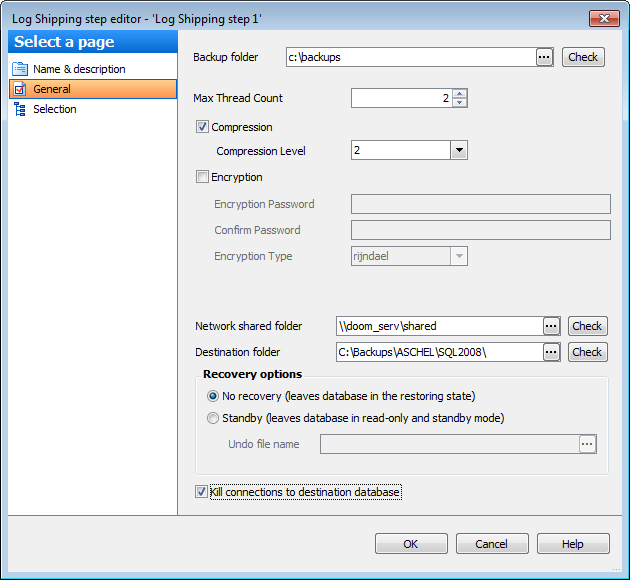The height and width of the screenshot is (580, 630).
Task: Confirm with the OK button
Action: [x=411, y=544]
